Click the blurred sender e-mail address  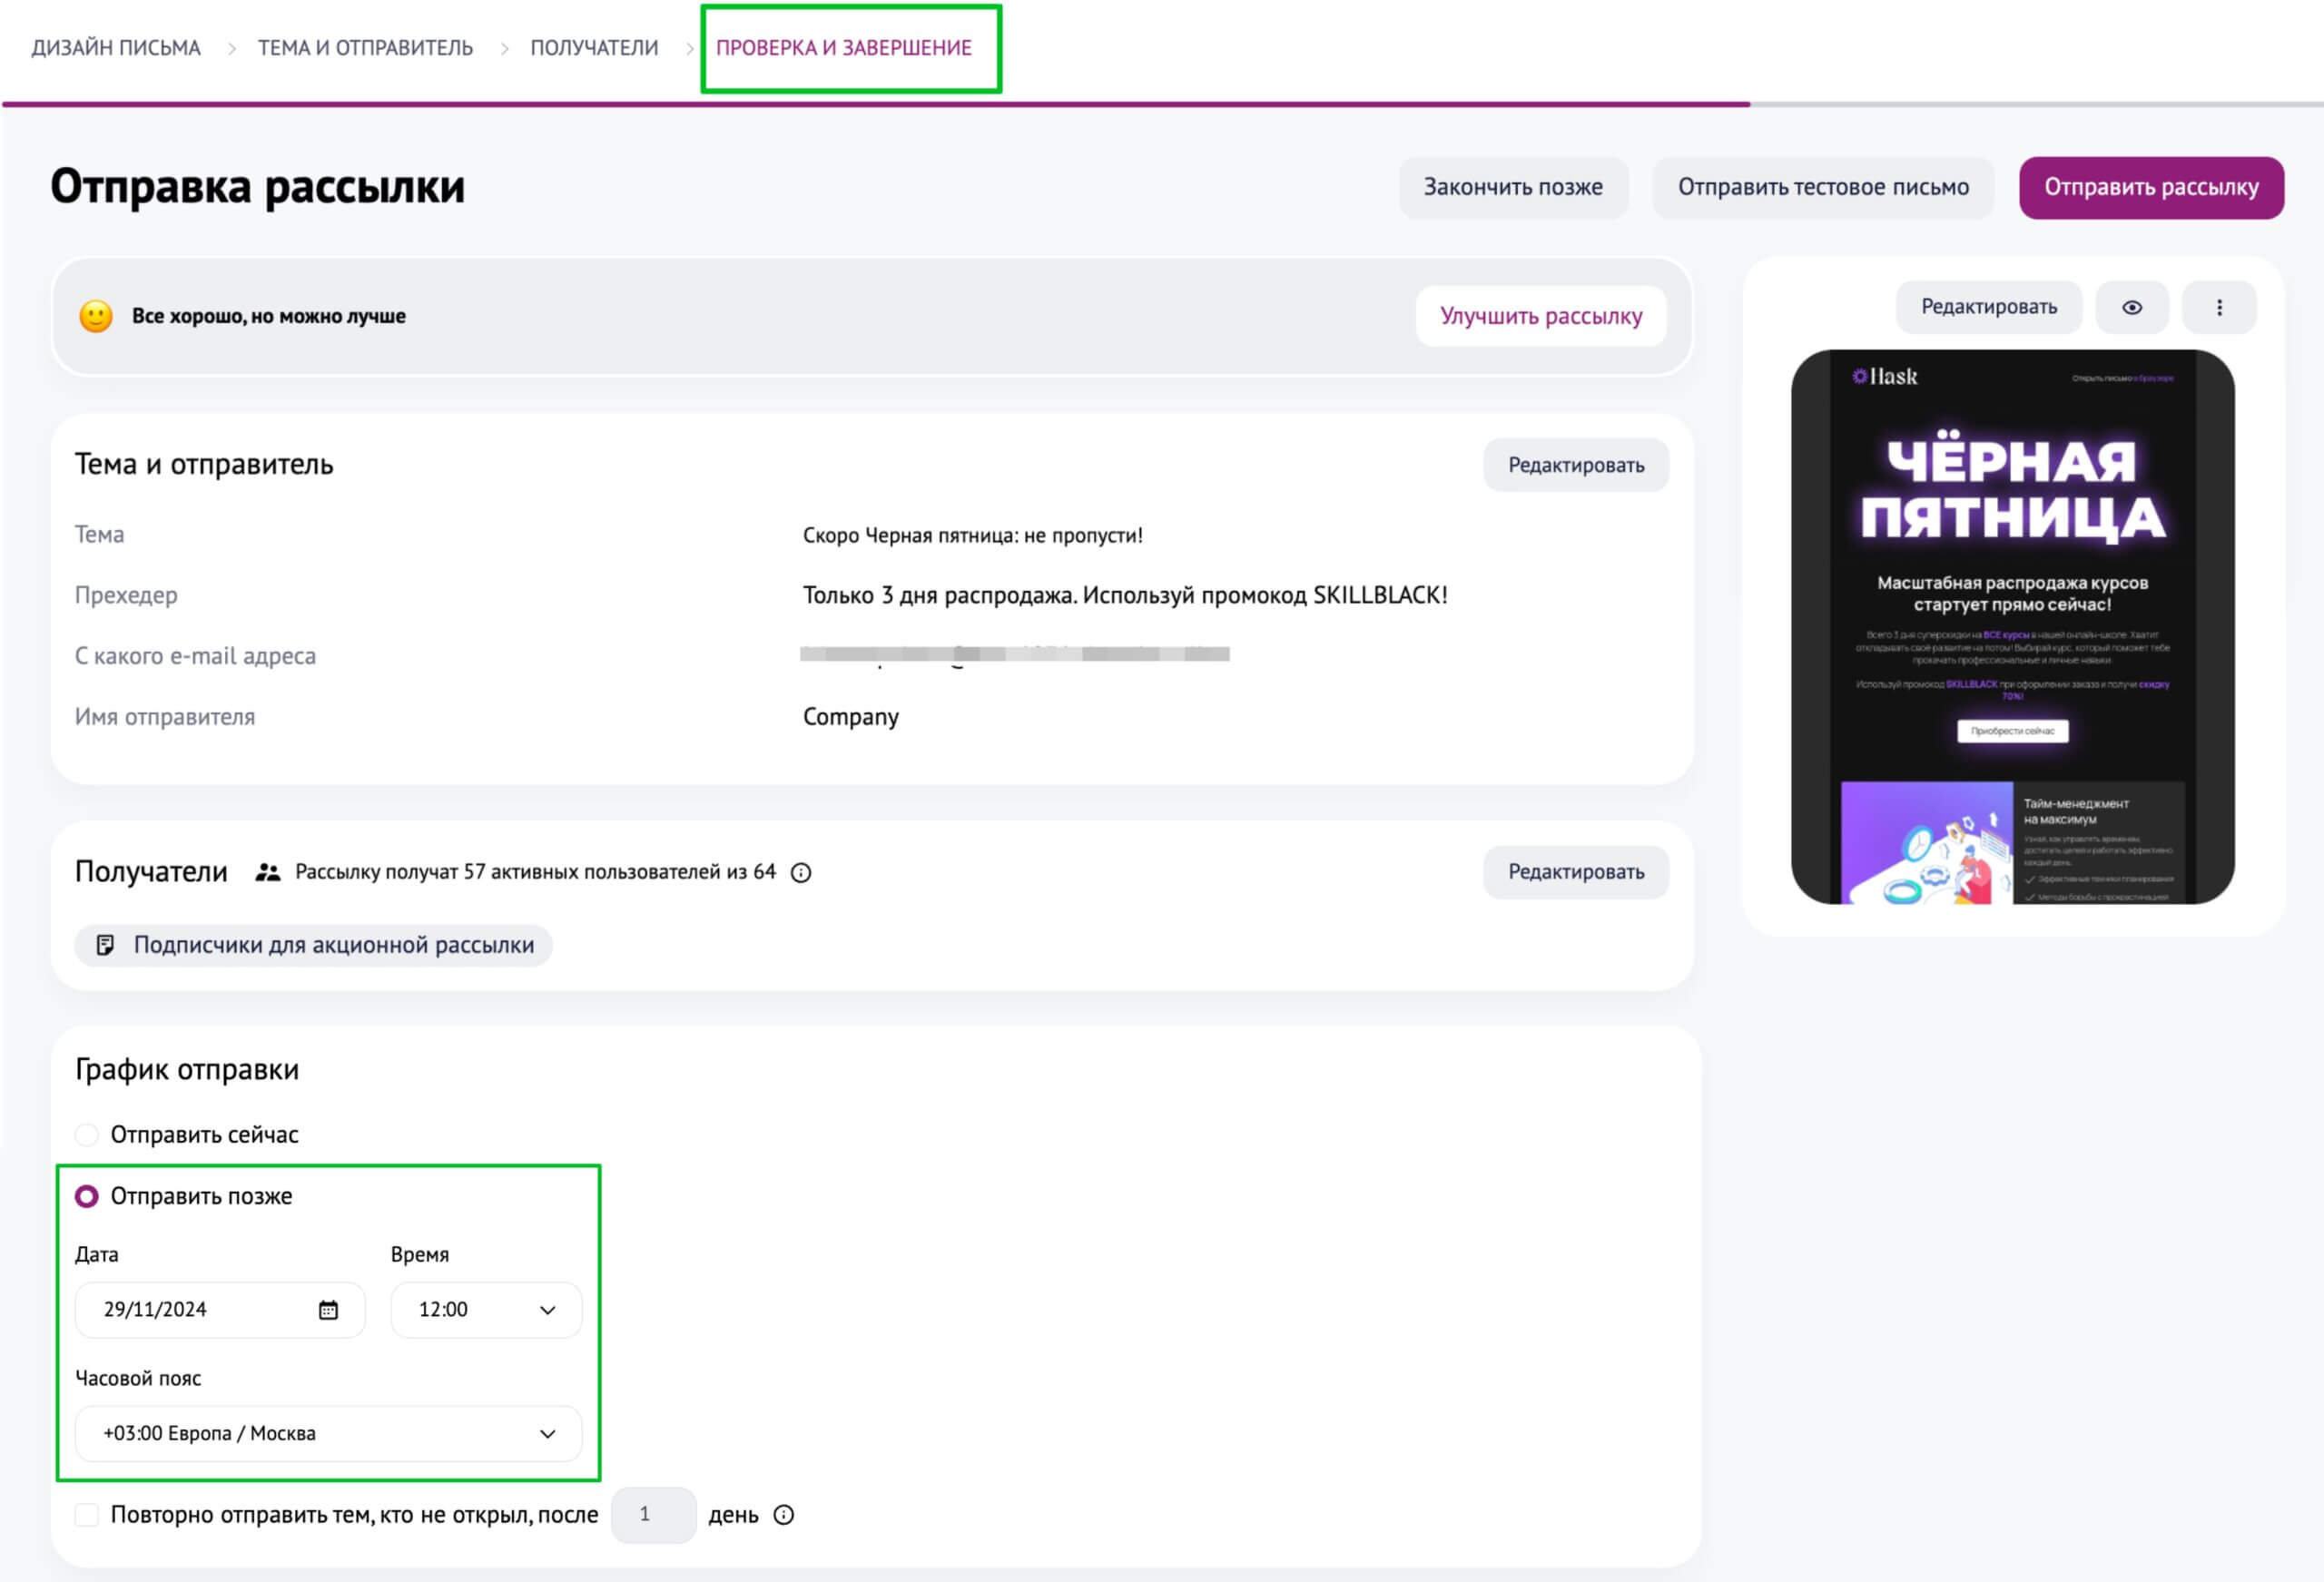1015,654
